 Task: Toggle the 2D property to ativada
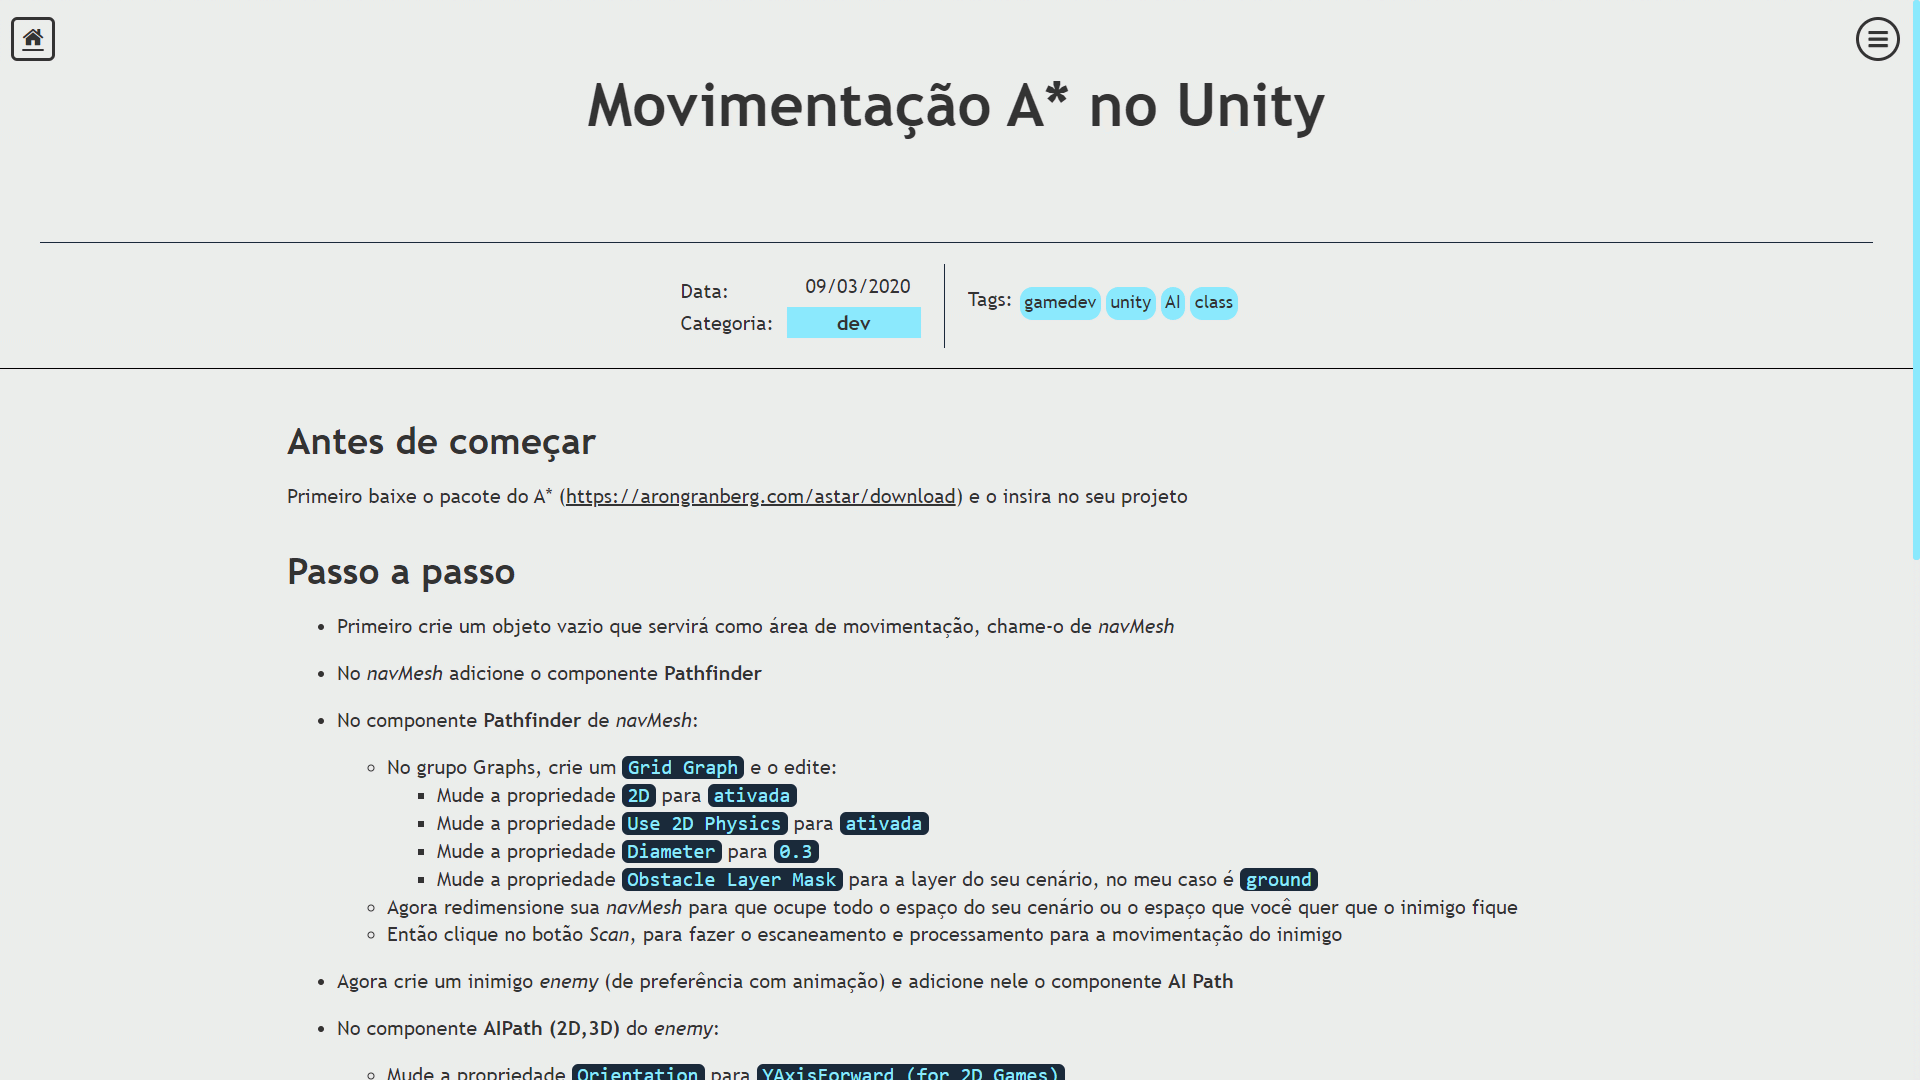tap(636, 795)
